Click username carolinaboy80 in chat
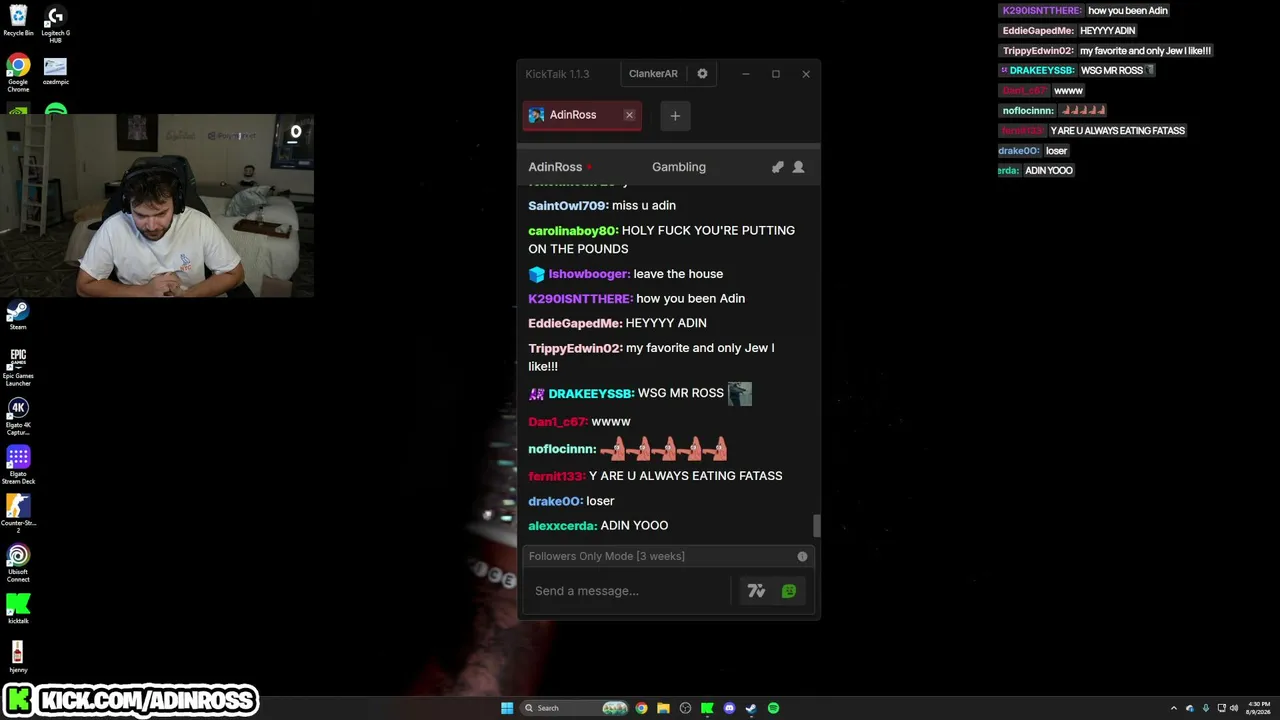Image resolution: width=1280 pixels, height=720 pixels. point(573,231)
